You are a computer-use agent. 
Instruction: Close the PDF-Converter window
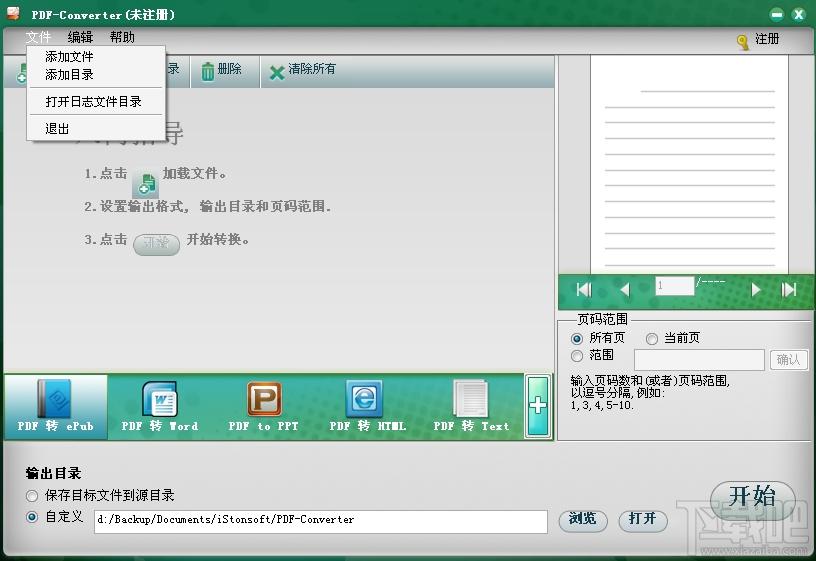(x=799, y=15)
